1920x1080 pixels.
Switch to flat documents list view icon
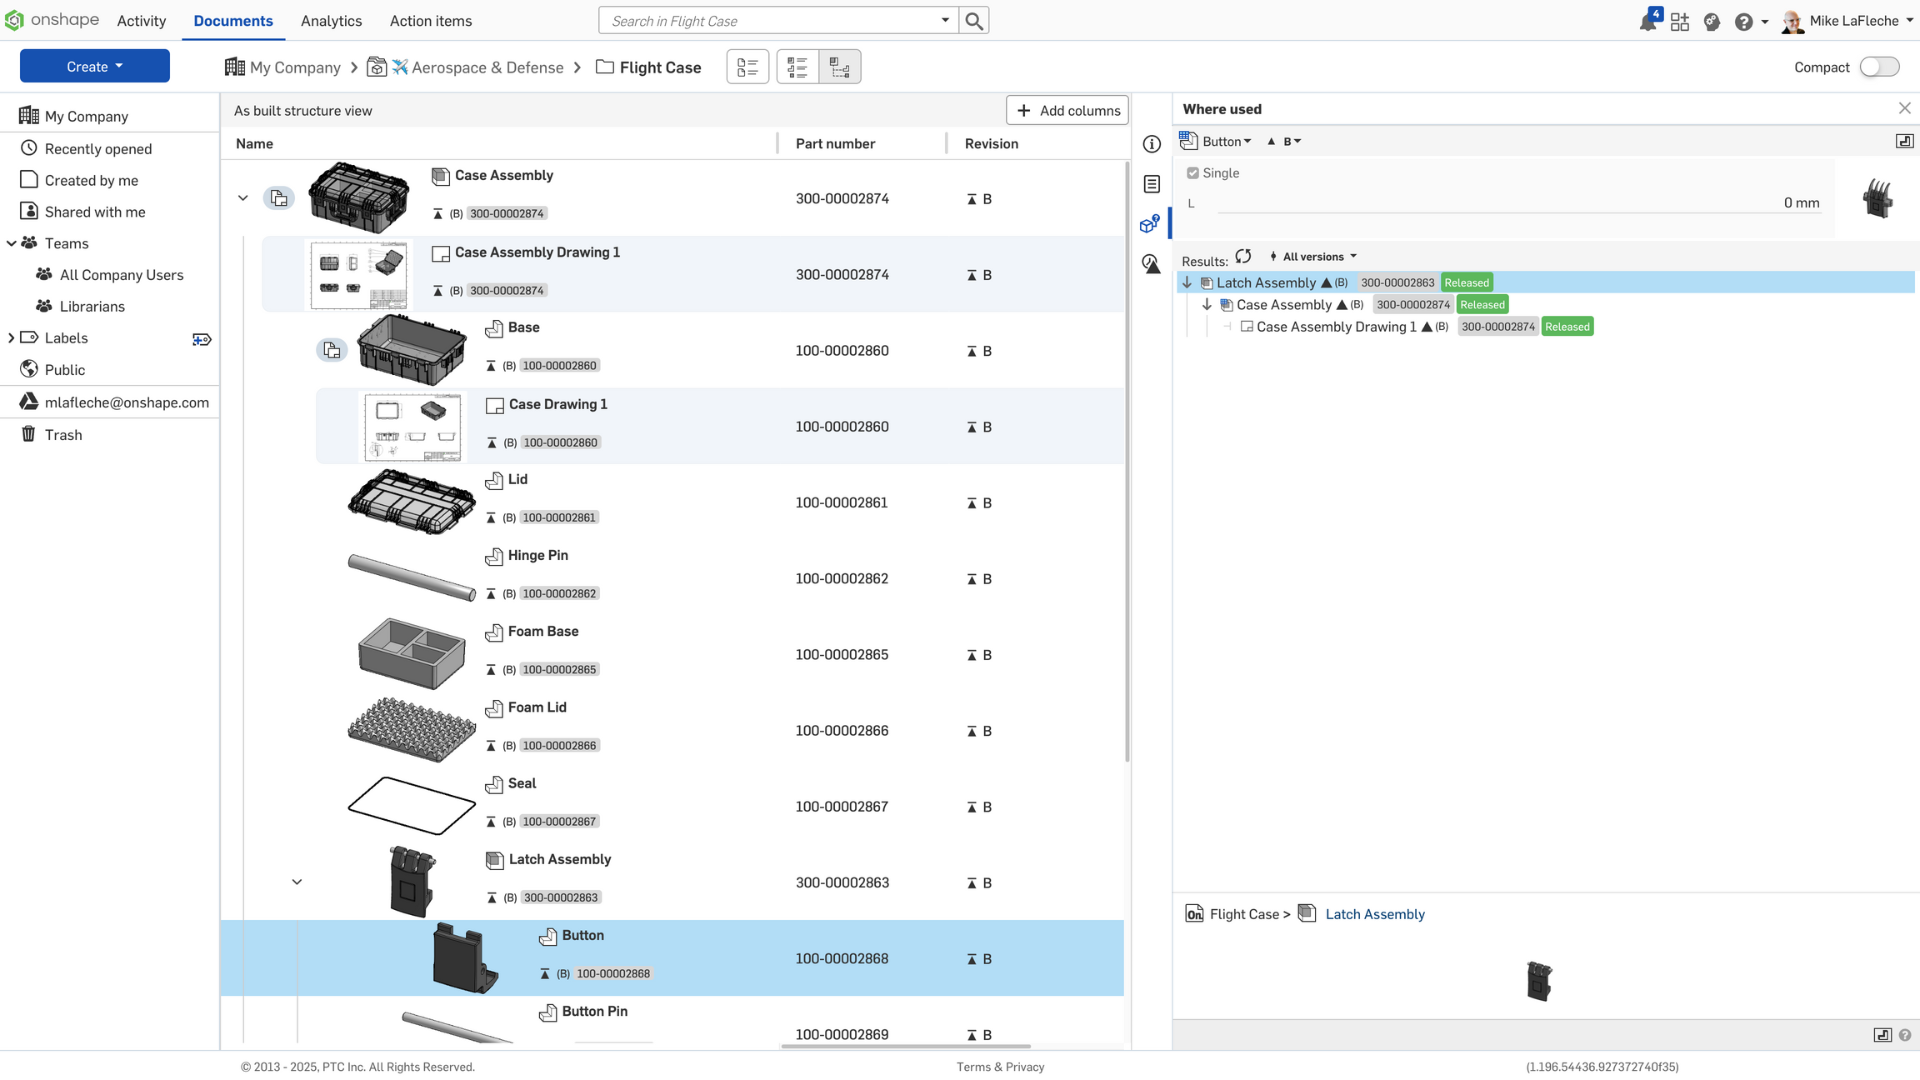747,66
